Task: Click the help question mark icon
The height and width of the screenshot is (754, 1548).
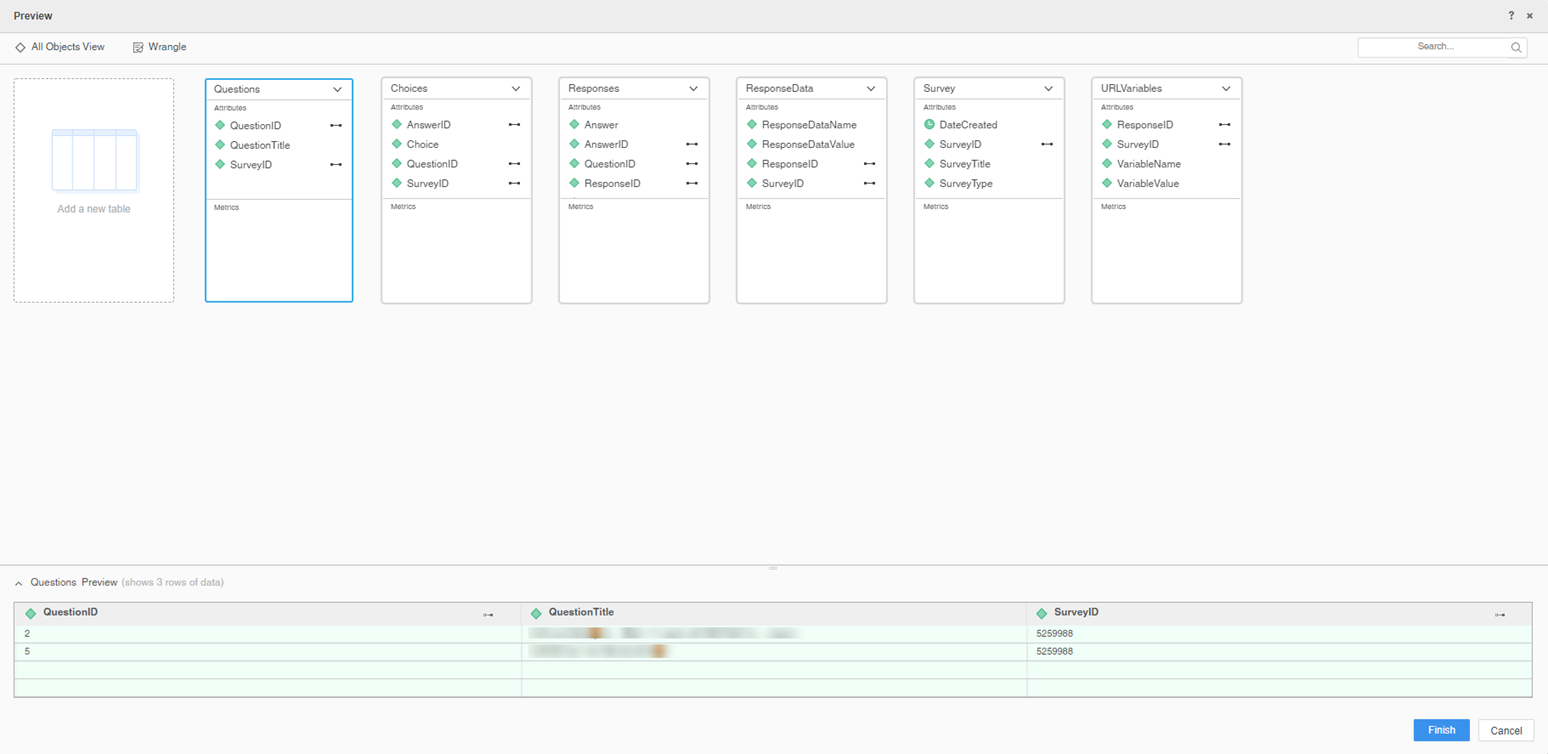Action: click(1511, 16)
